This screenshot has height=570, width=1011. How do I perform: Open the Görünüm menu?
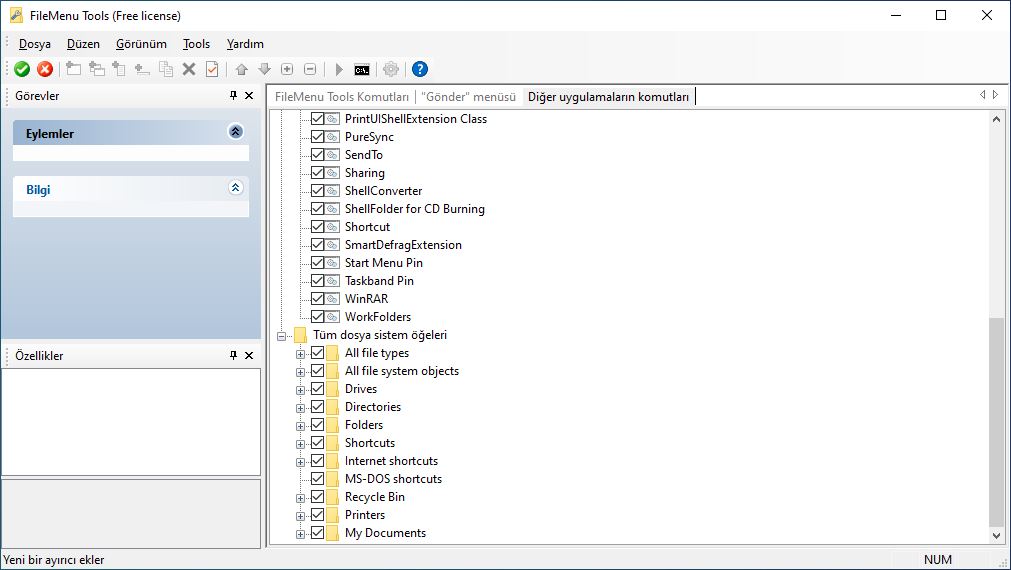point(141,44)
